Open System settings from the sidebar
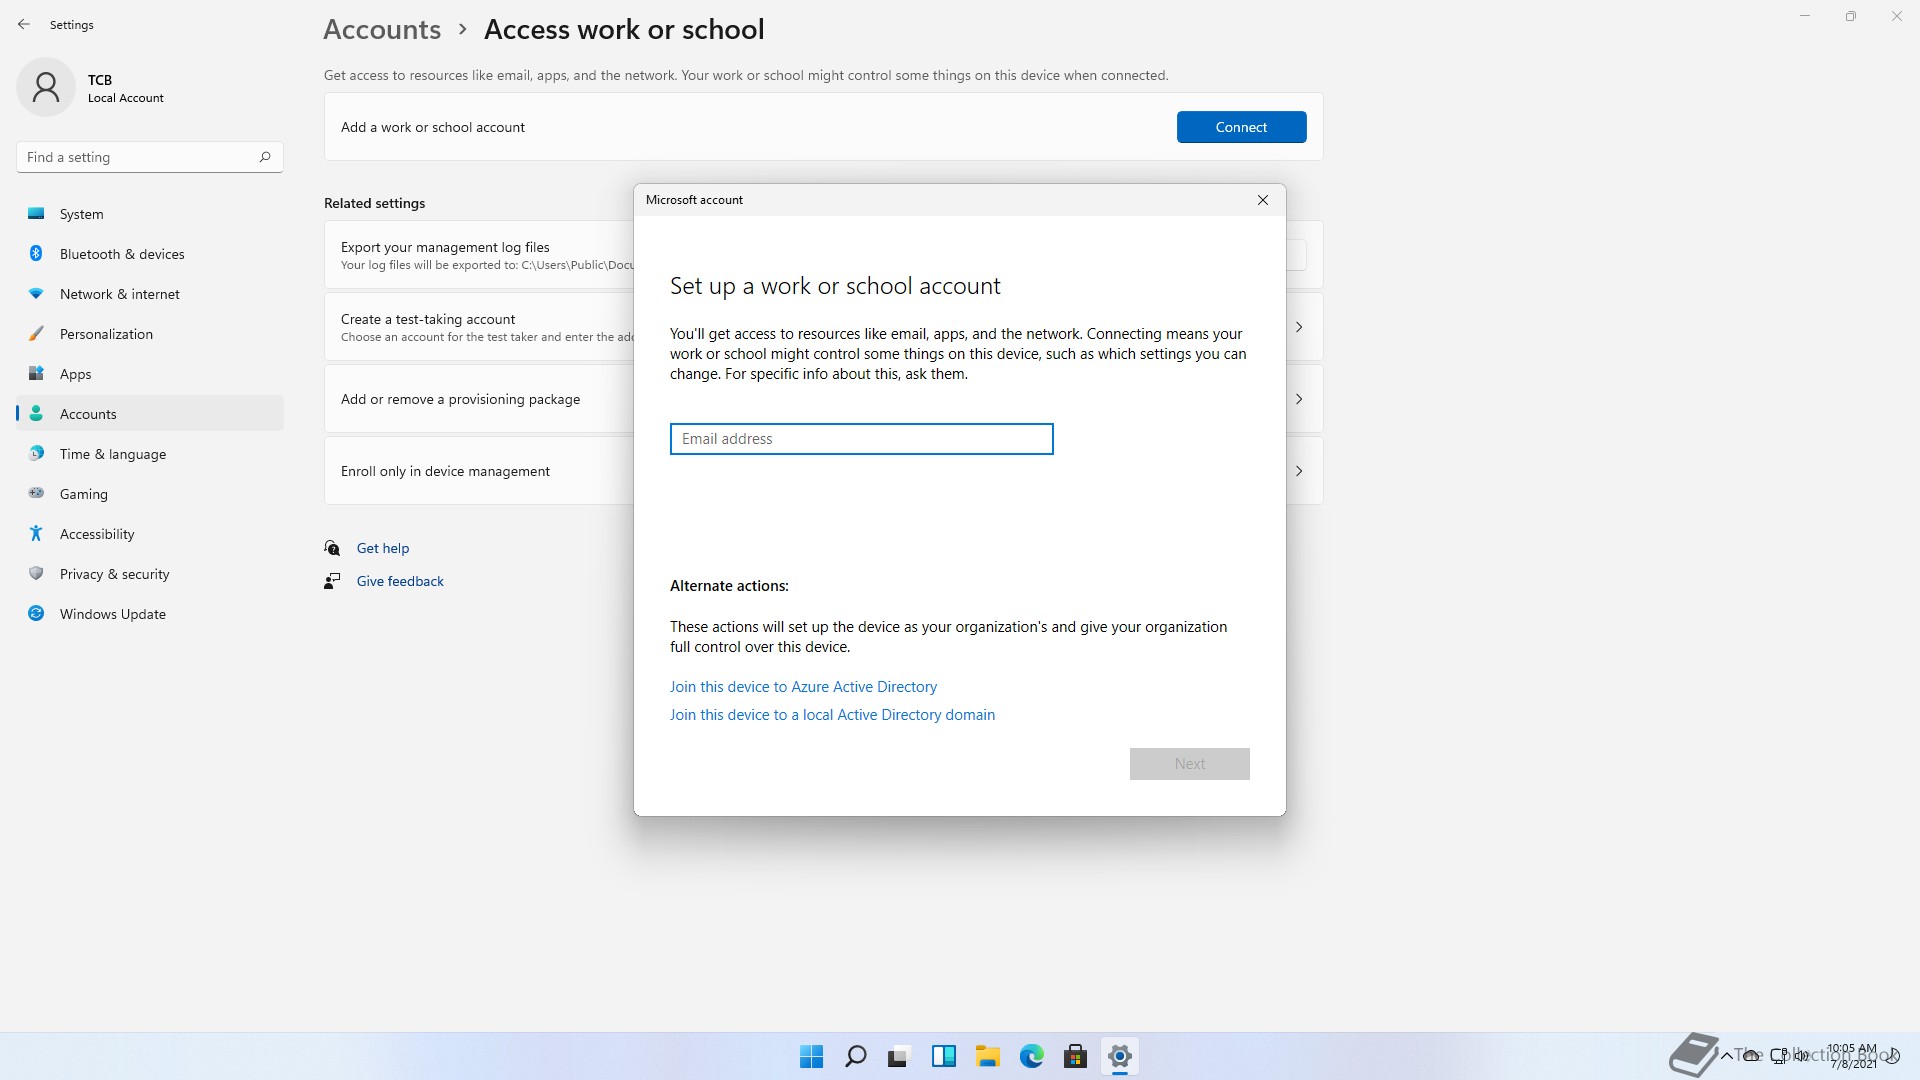The width and height of the screenshot is (1920, 1080). pyautogui.click(x=150, y=214)
